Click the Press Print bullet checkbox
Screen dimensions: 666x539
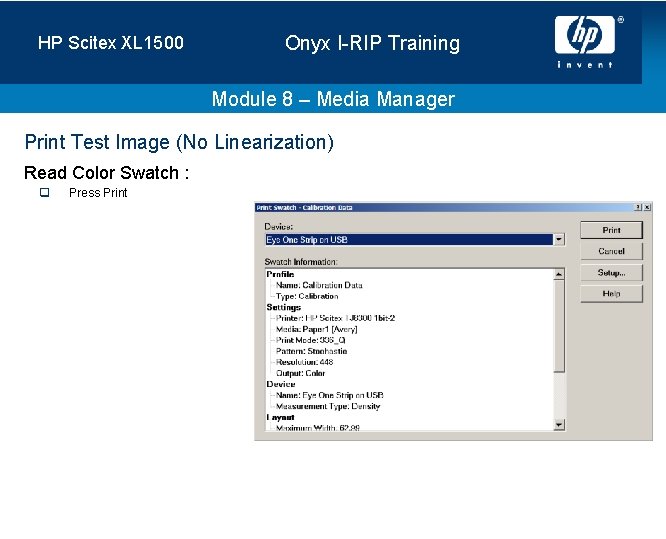pyautogui.click(x=45, y=192)
